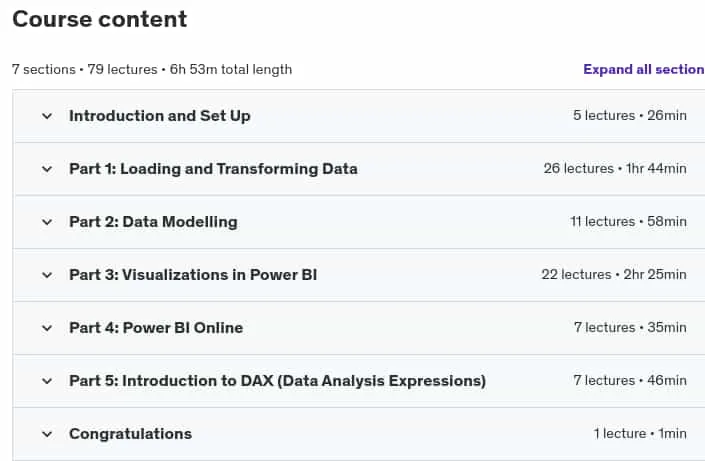
Task: Click the 22 lectures • 2hr 25min label
Action: [x=614, y=275]
